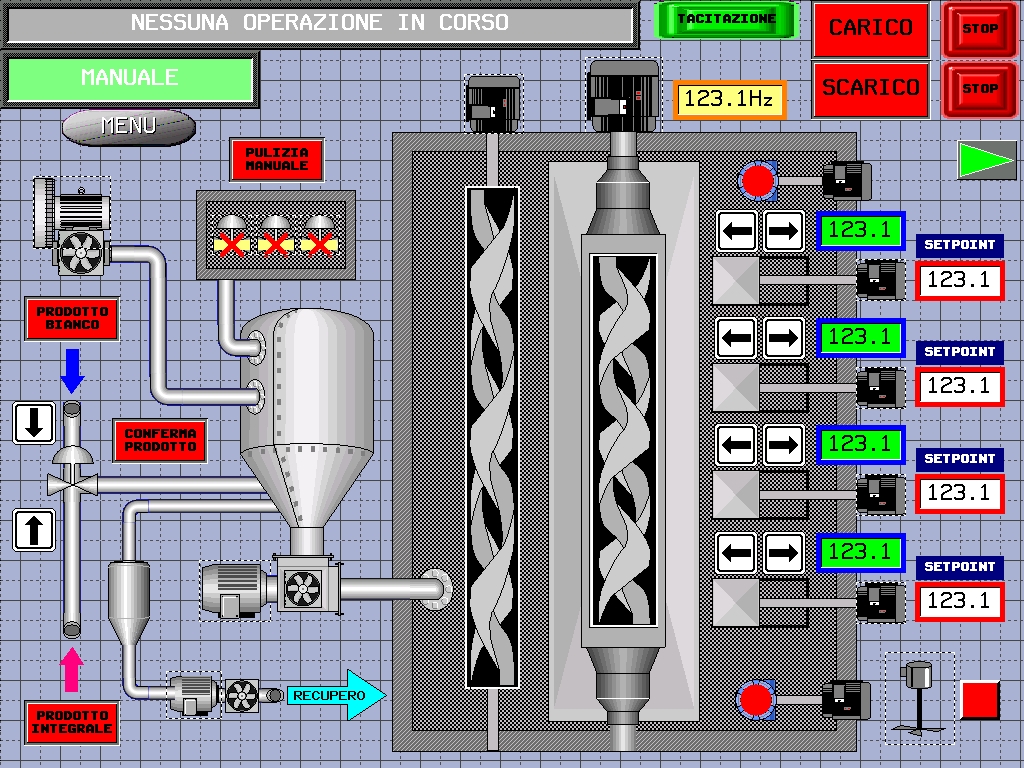
Task: Toggle the MANUALE mode indicator
Action: click(130, 78)
